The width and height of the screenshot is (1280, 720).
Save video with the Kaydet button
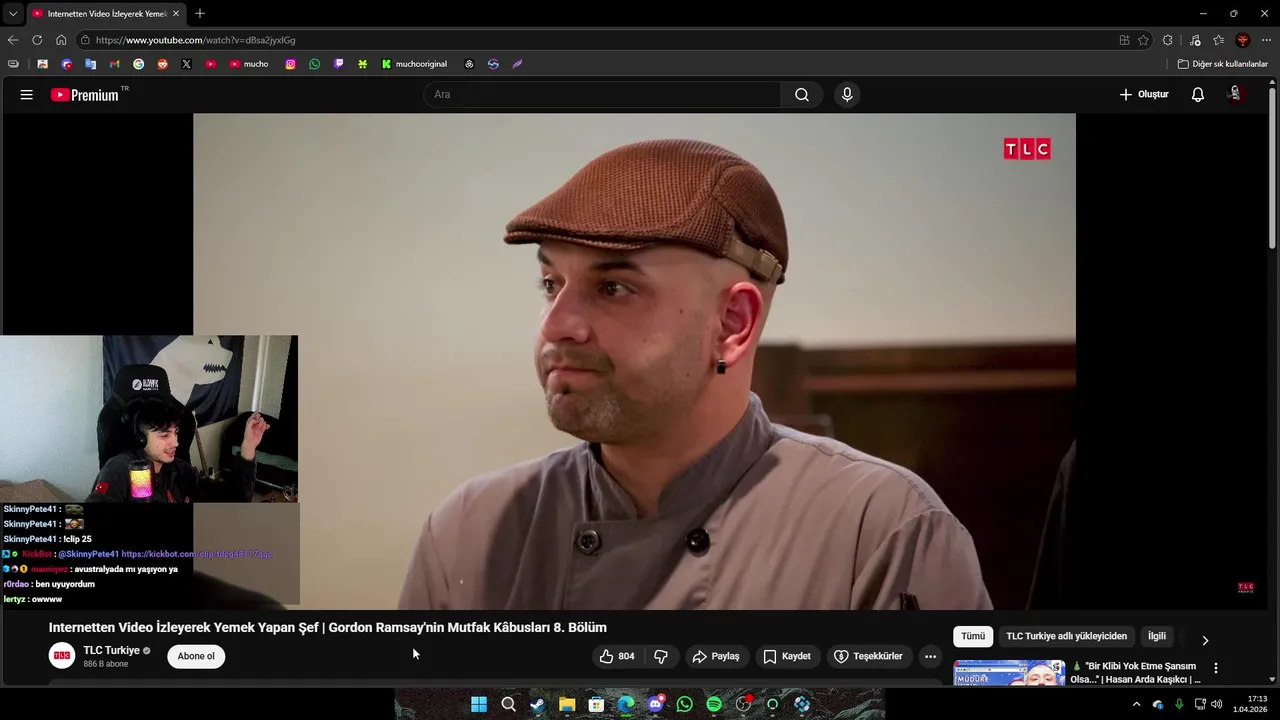(787, 656)
